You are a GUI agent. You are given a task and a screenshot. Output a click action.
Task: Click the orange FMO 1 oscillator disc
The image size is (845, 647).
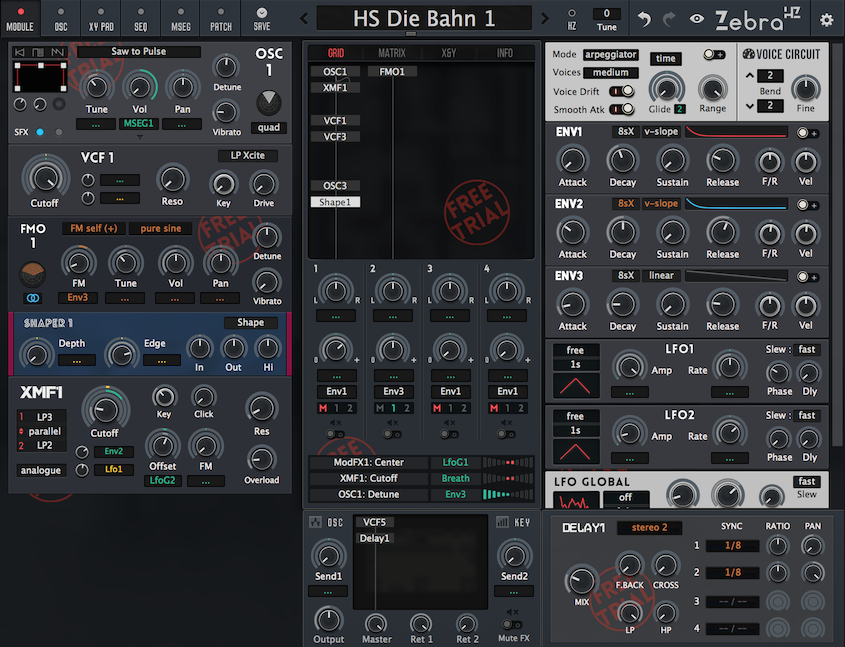tap(32, 274)
